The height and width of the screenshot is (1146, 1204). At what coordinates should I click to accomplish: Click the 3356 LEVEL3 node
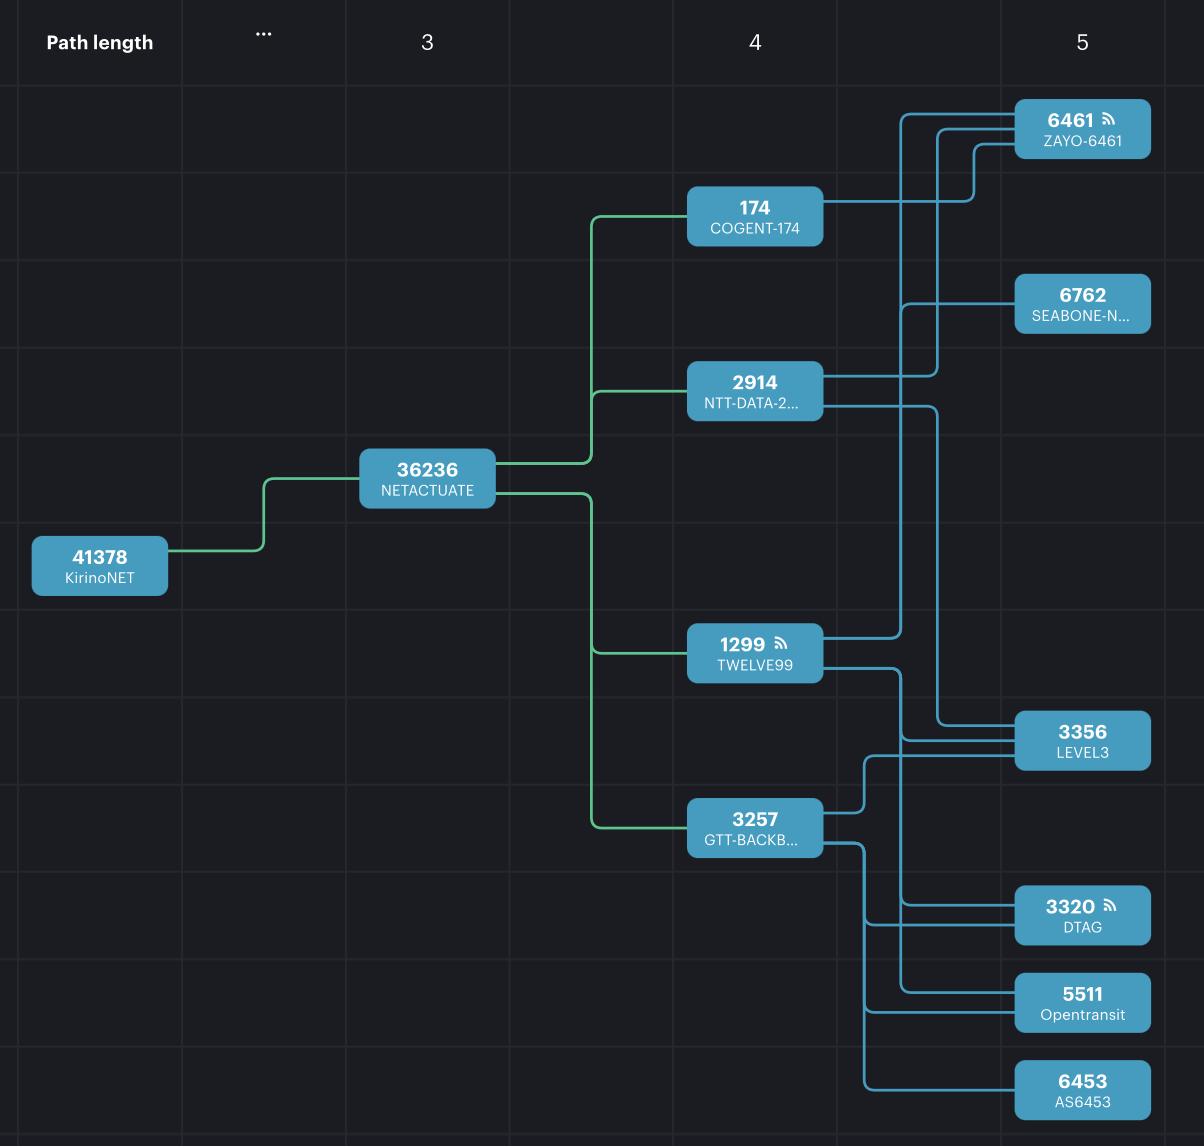coord(1082,741)
